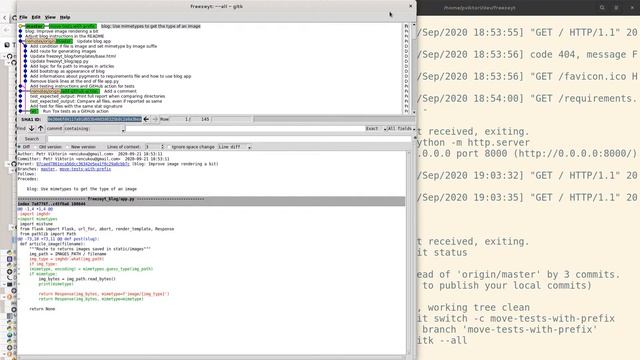Image resolution: width=640 pixels, height=360 pixels.
Task: Select the Old version radio button
Action: click(48, 147)
